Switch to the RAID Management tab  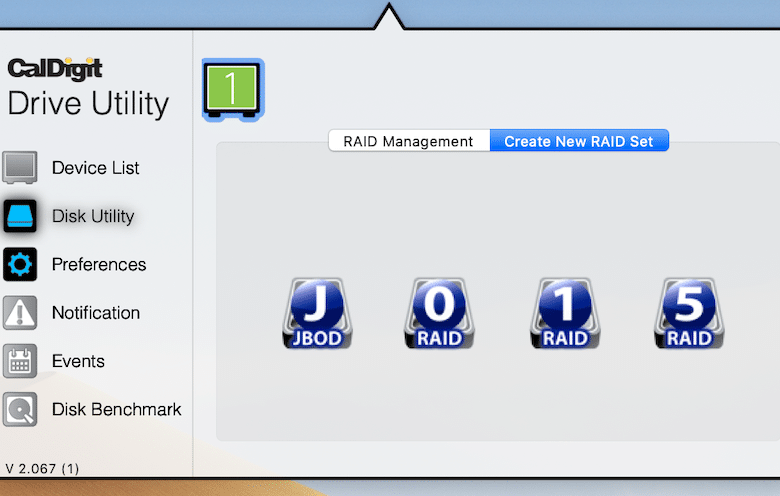[x=409, y=141]
